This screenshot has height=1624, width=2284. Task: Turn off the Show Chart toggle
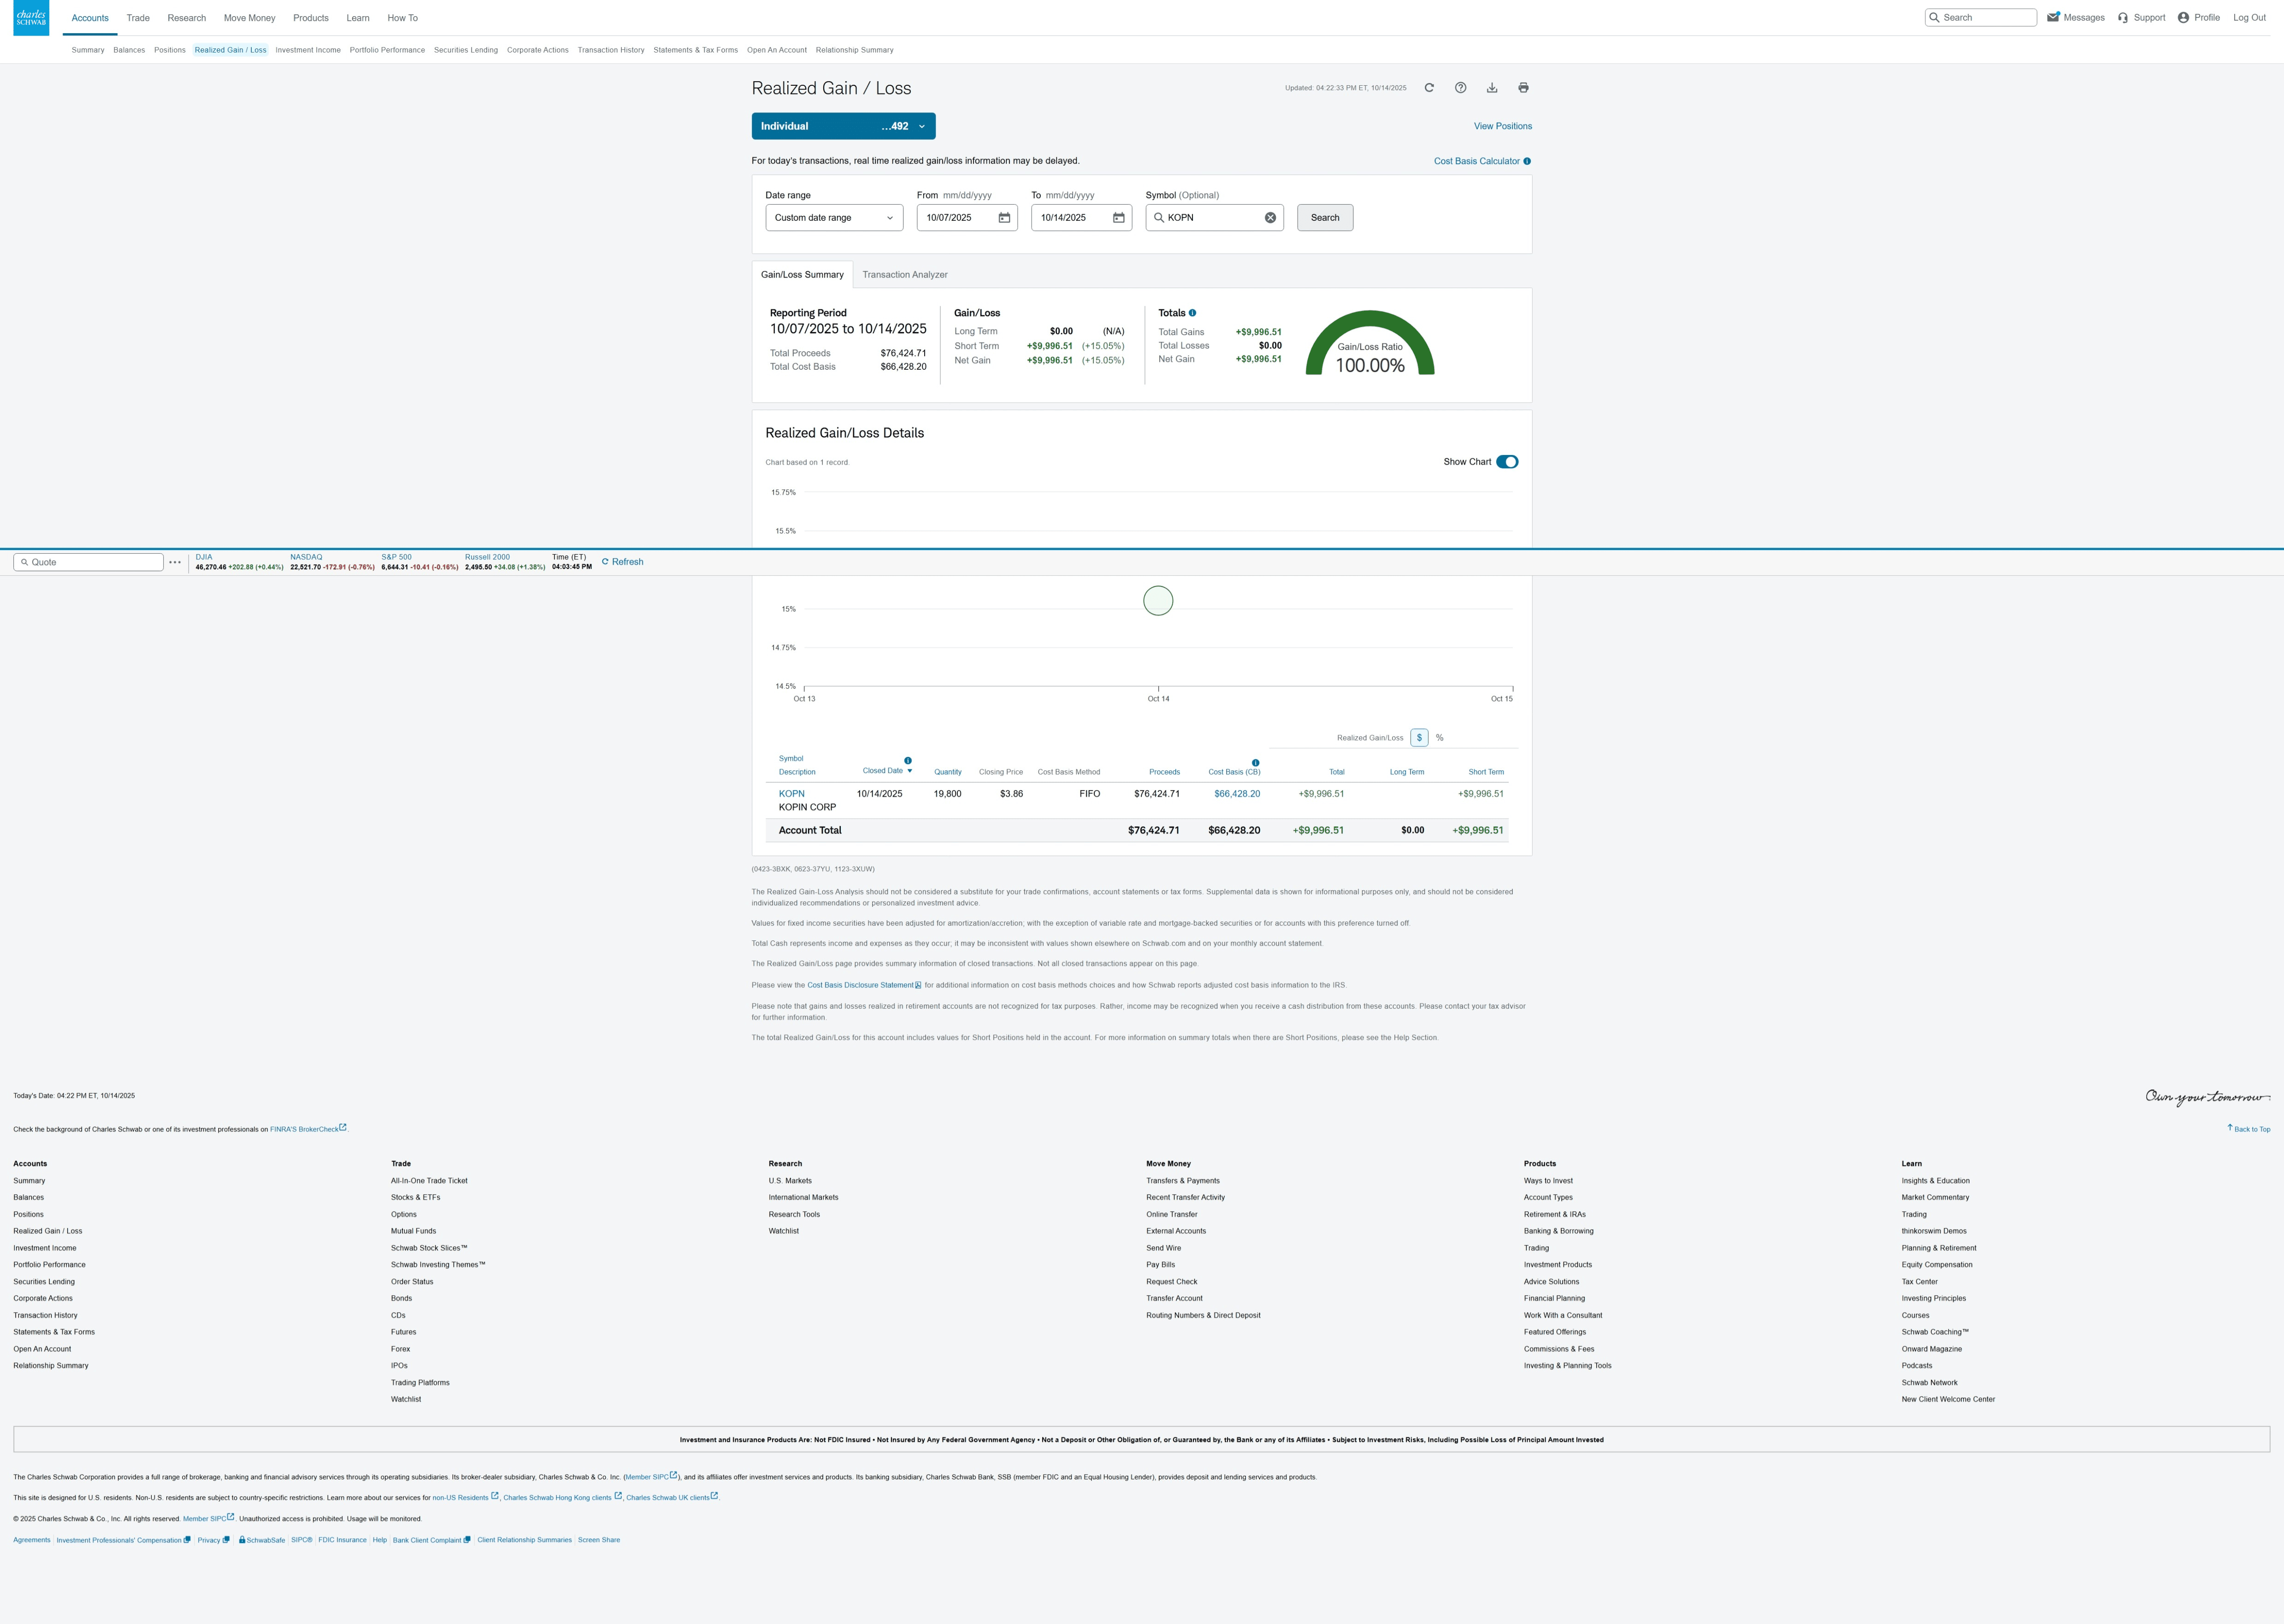[x=1507, y=462]
